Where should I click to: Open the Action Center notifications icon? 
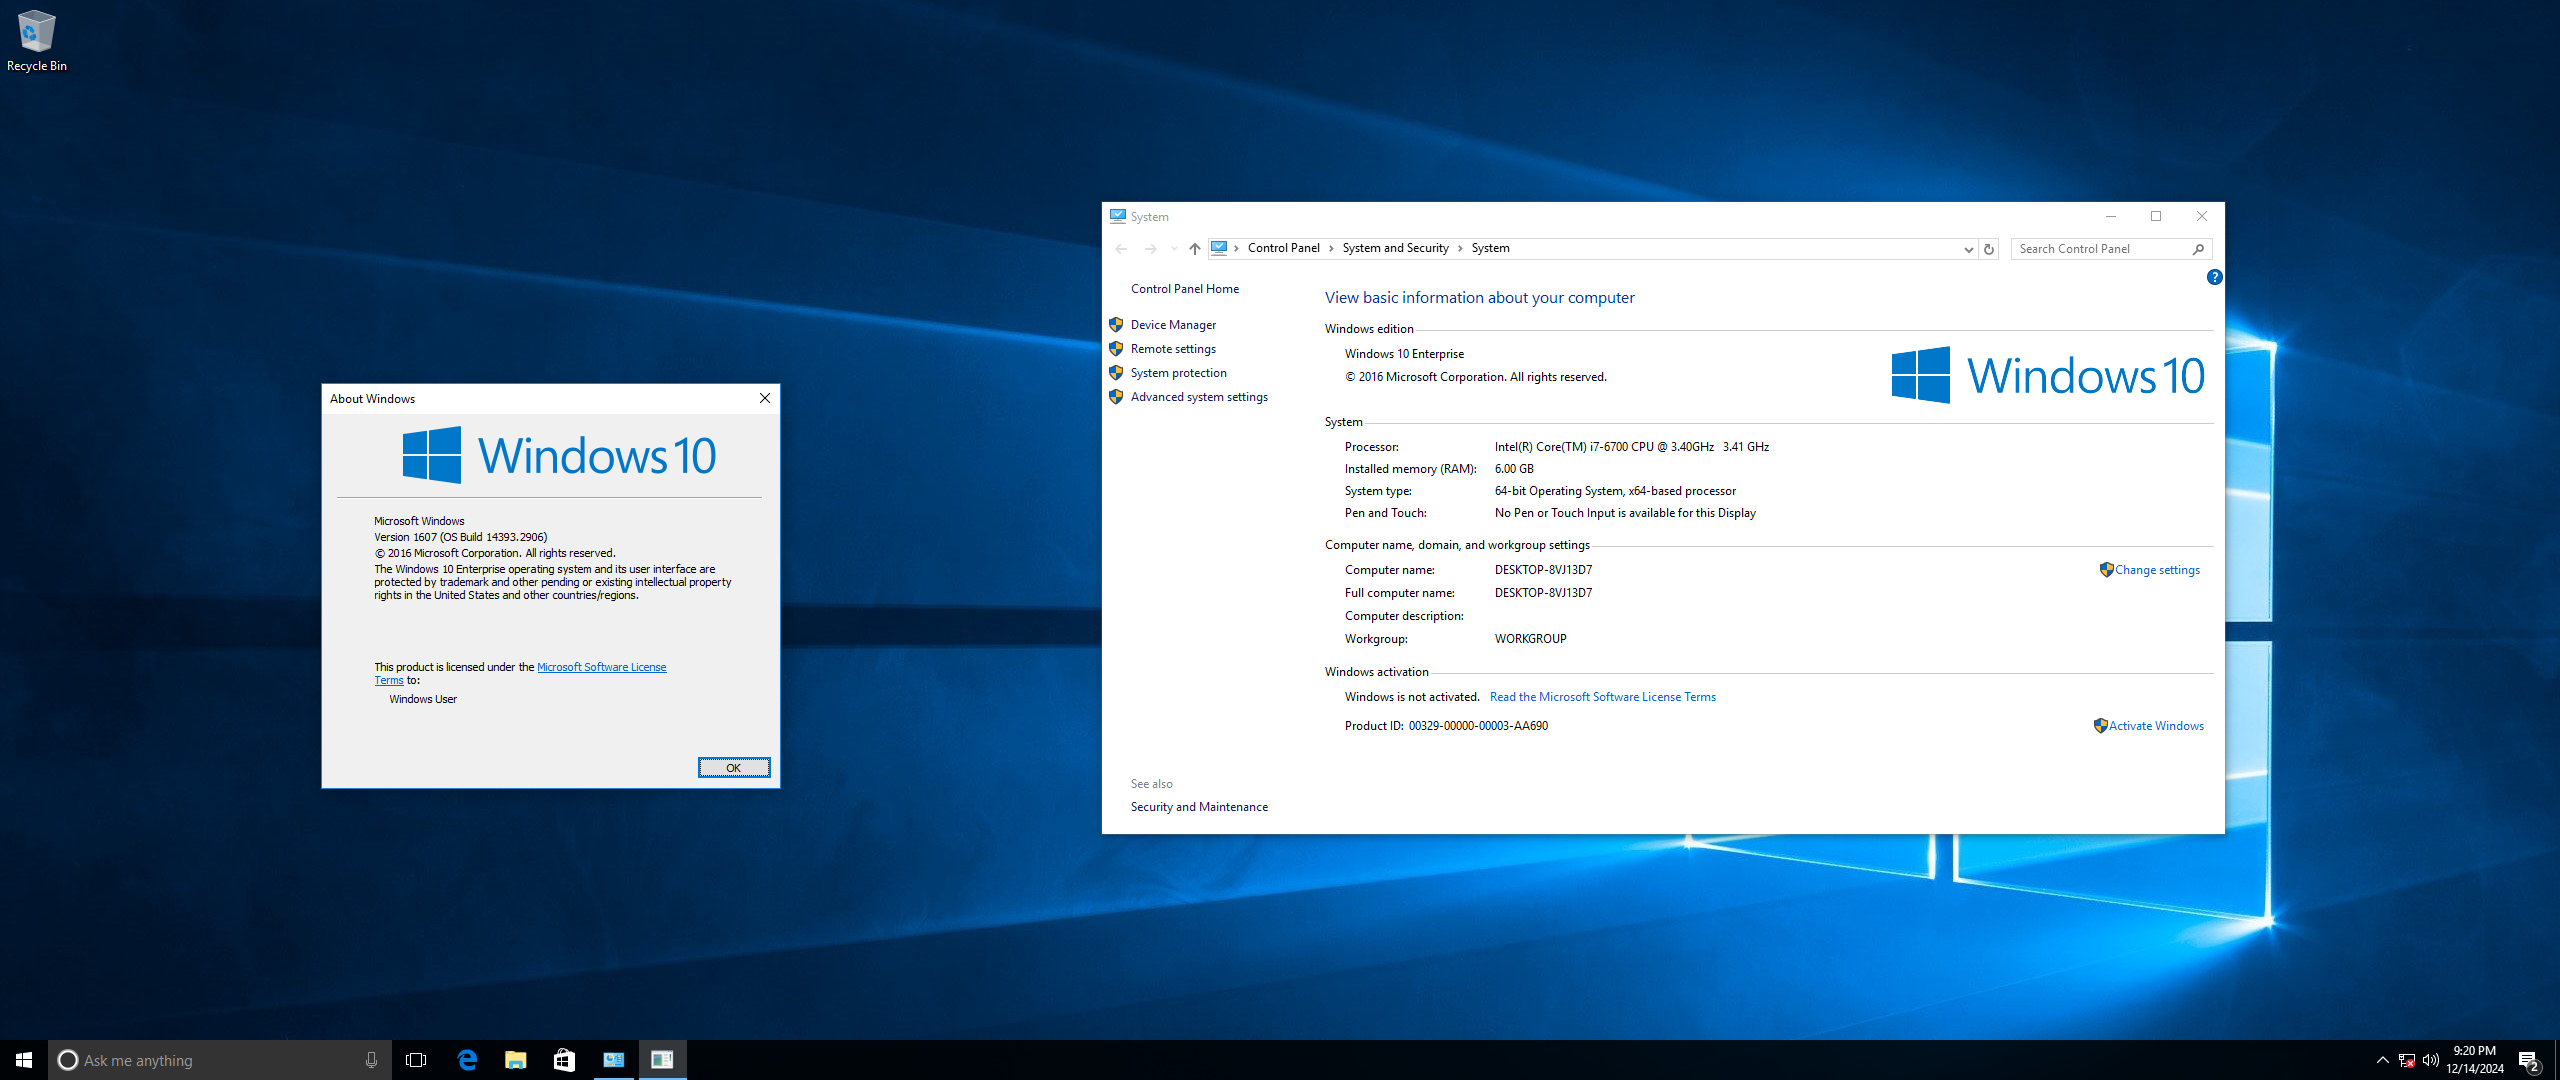click(x=2530, y=1060)
